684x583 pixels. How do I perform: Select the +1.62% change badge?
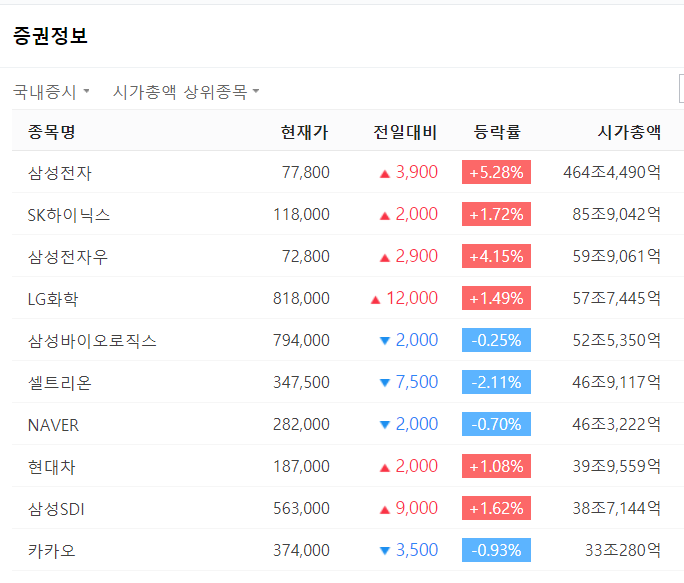tap(496, 508)
